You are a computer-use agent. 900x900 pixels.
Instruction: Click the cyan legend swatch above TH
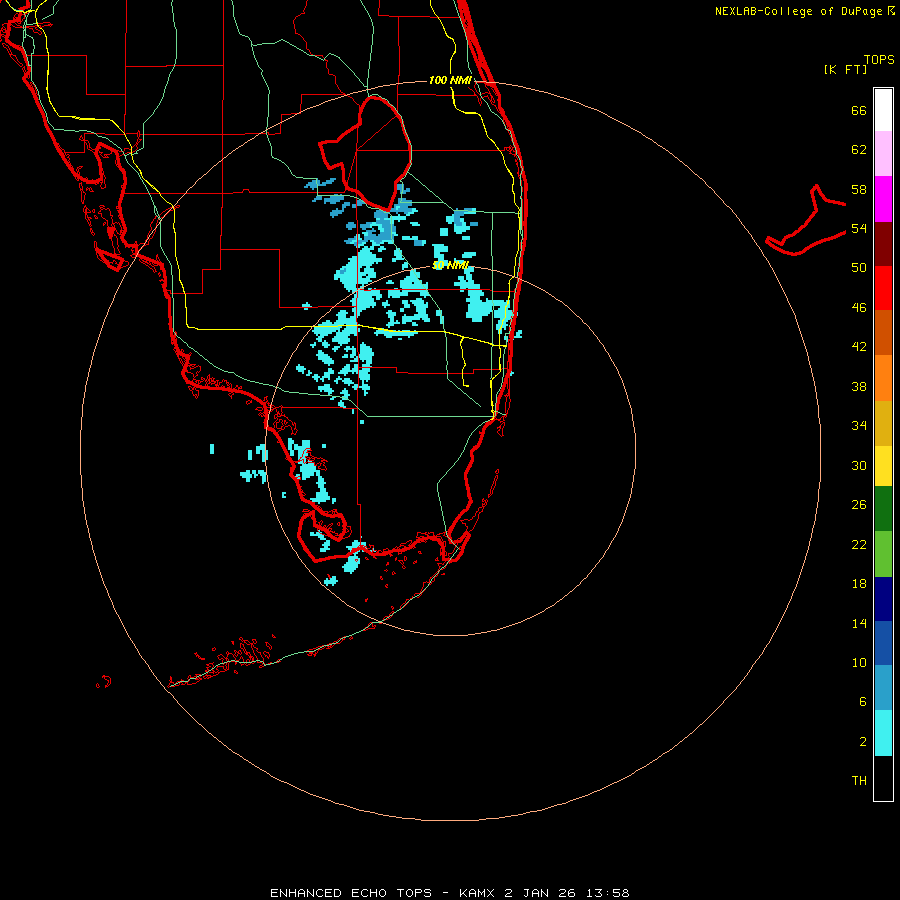[x=883, y=733]
